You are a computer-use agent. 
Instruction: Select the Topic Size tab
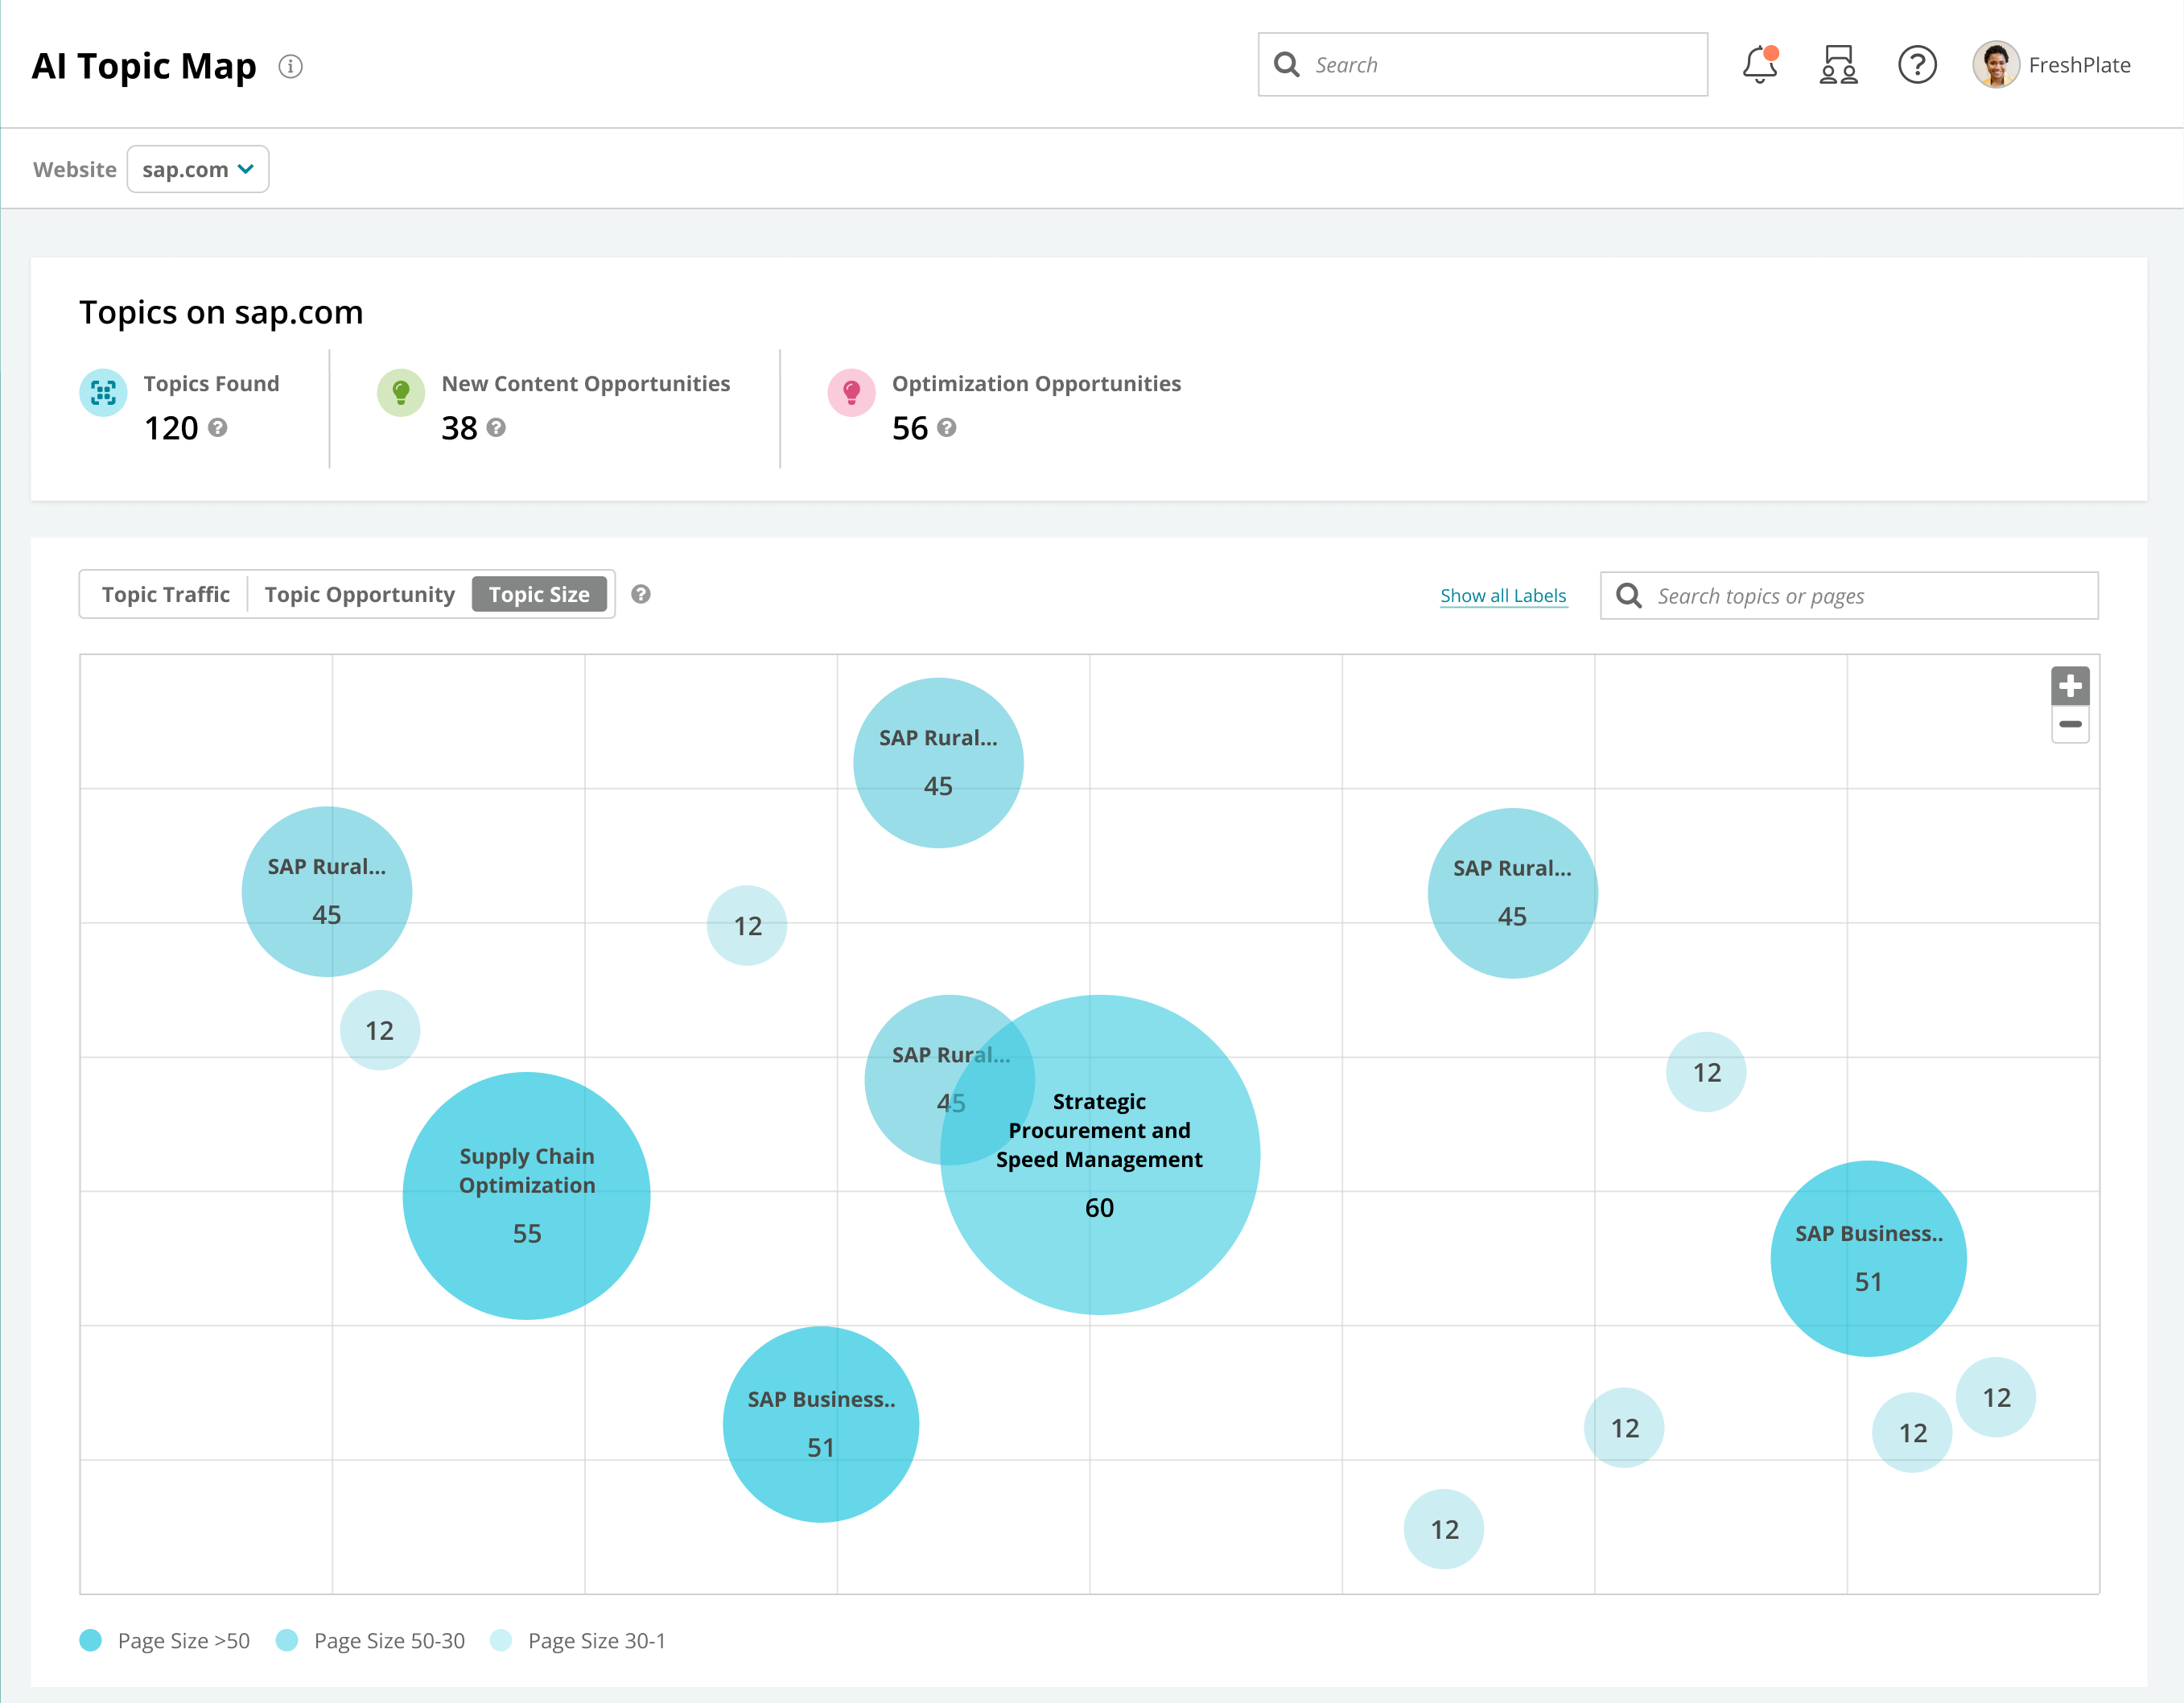click(539, 595)
